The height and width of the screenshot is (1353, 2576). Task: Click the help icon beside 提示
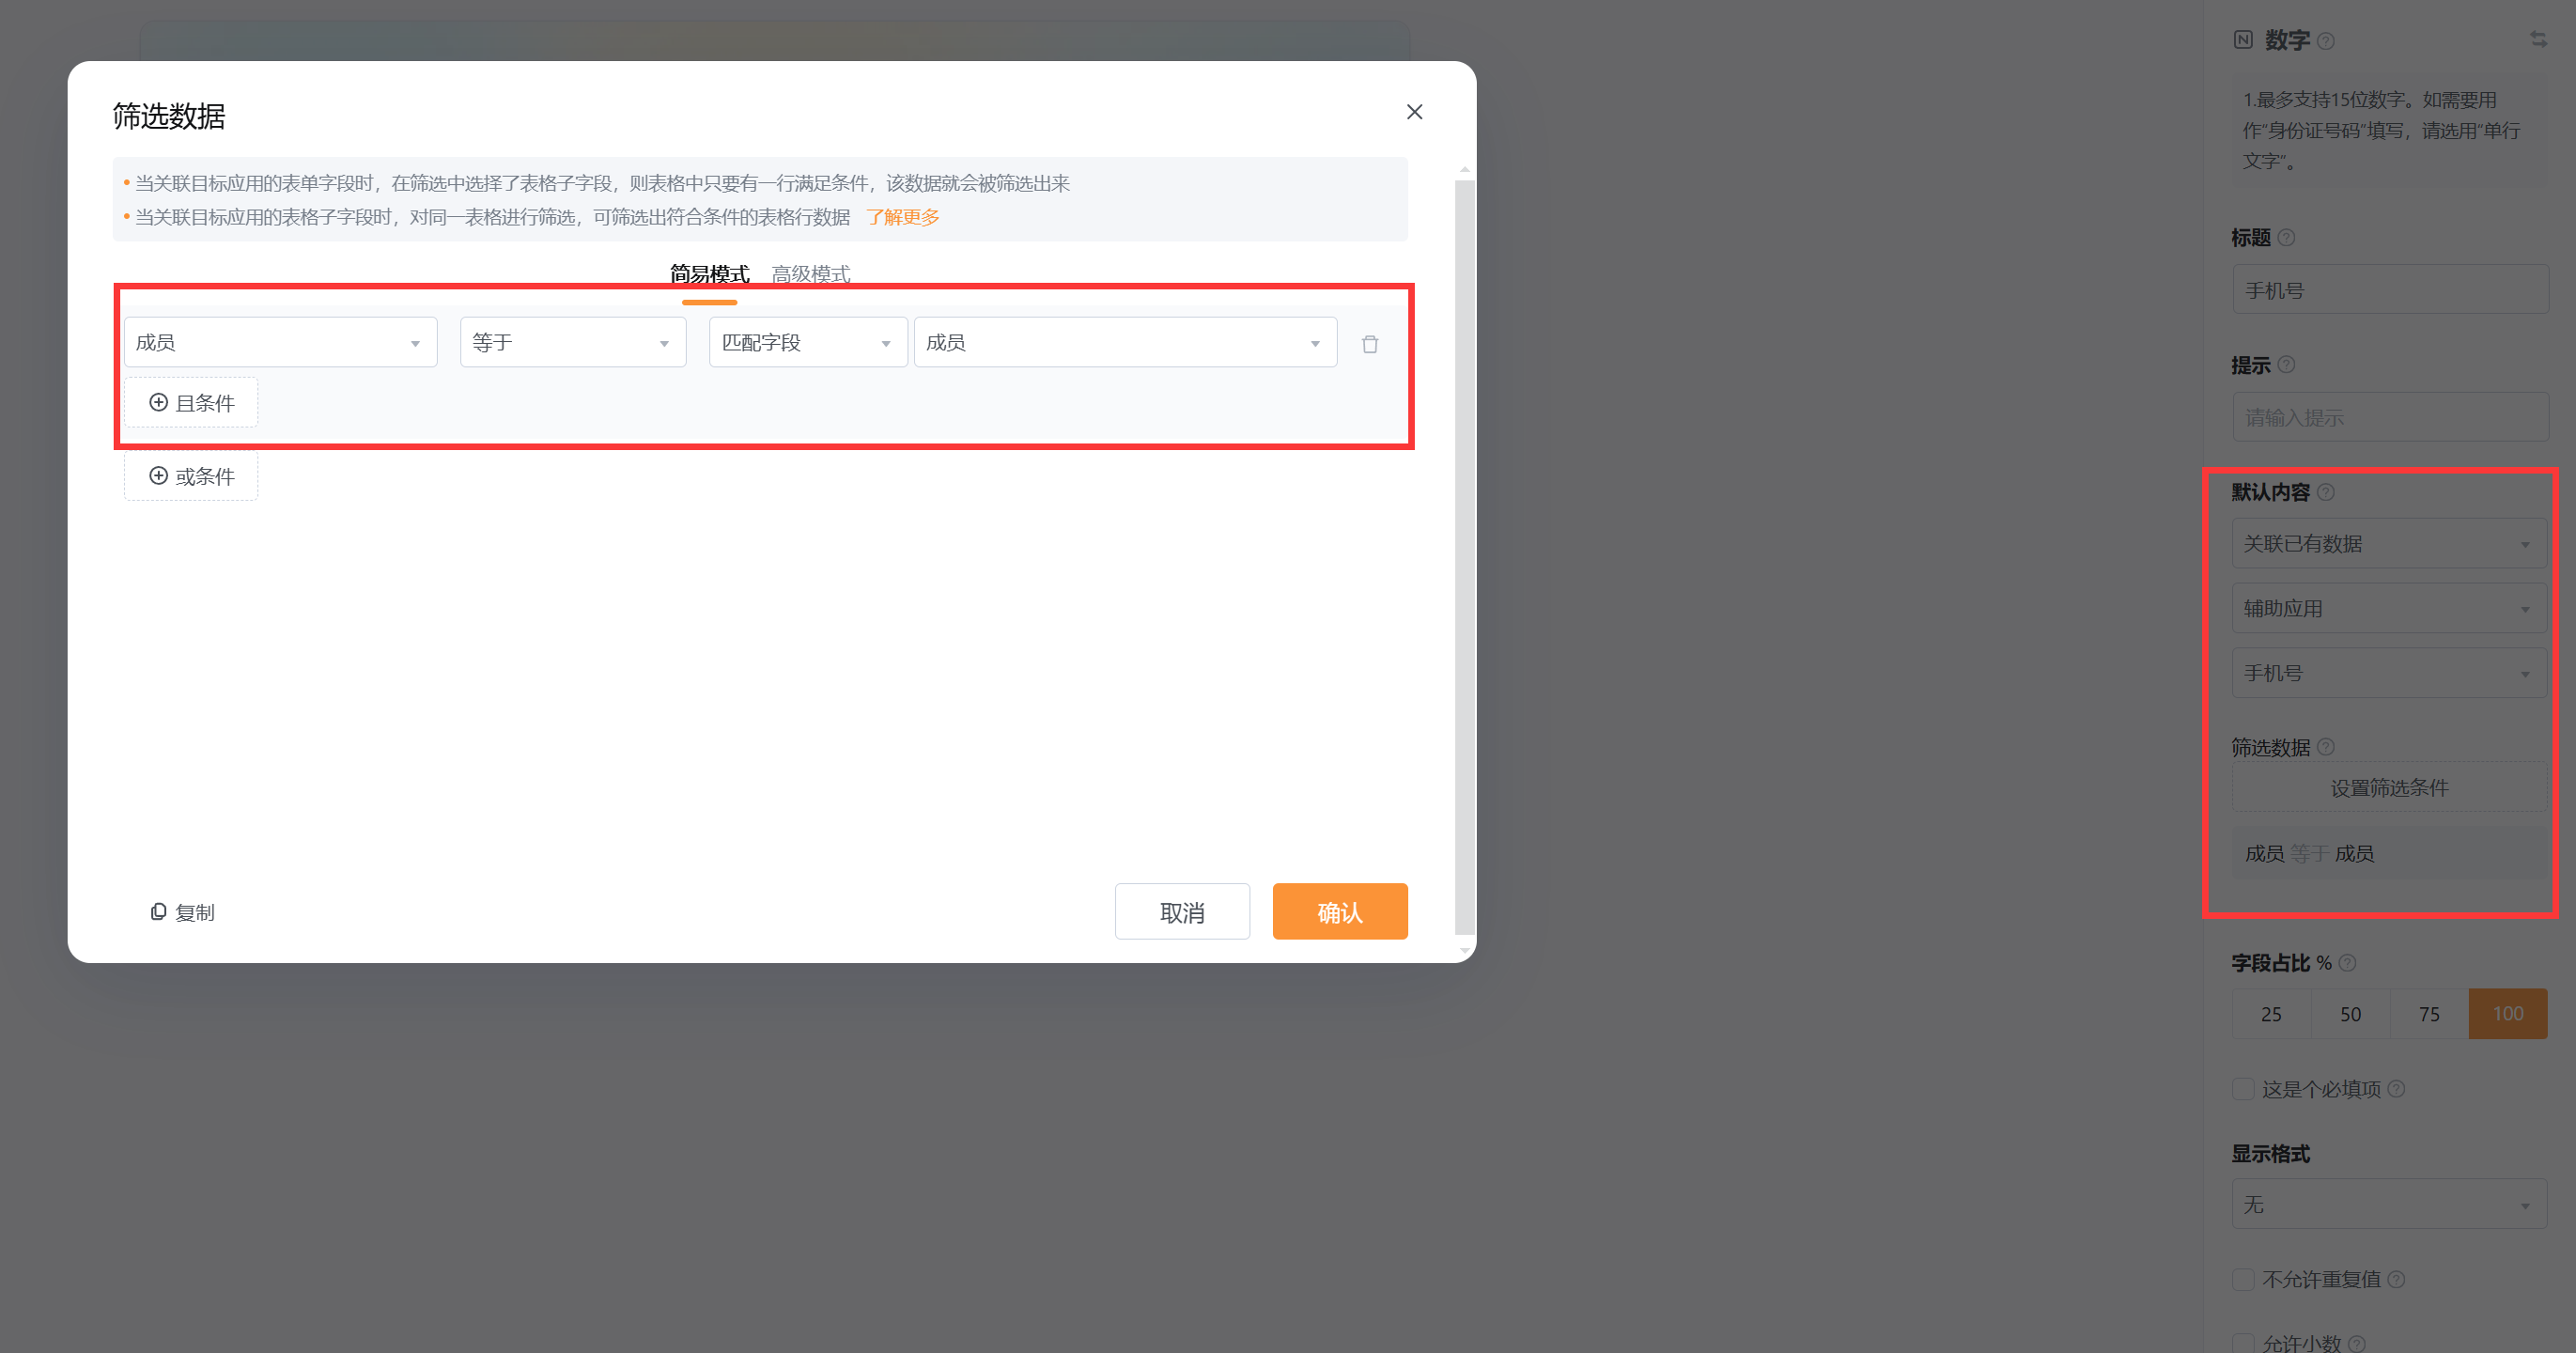2286,365
